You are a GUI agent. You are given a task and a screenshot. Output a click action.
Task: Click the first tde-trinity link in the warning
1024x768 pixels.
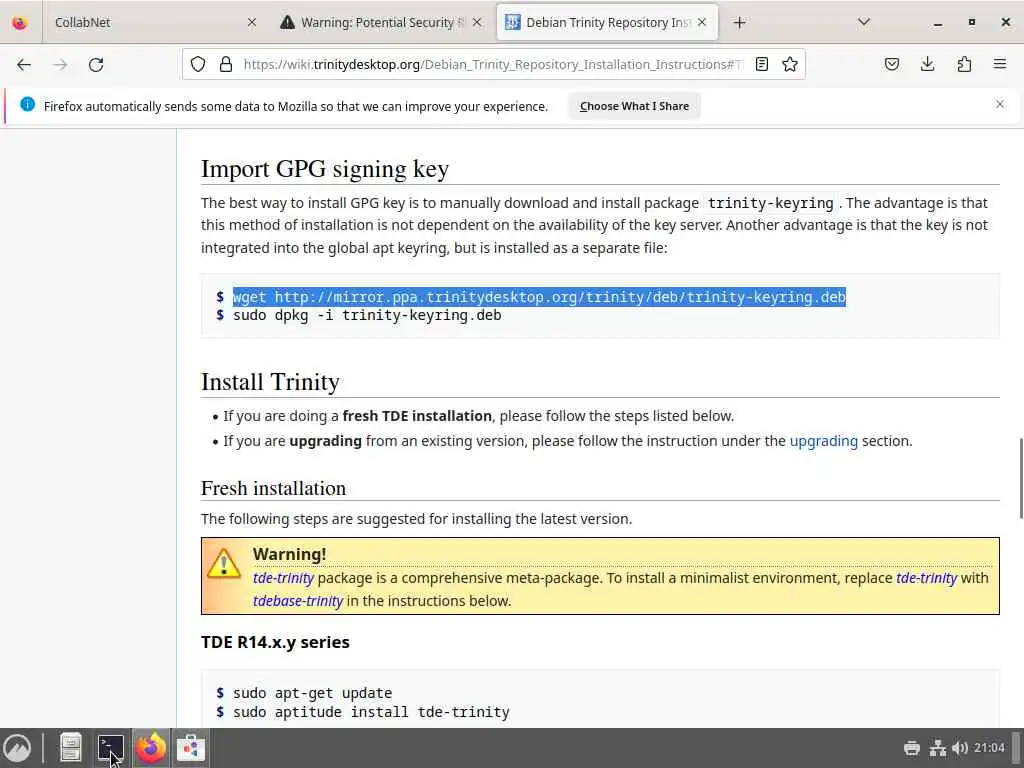283,578
